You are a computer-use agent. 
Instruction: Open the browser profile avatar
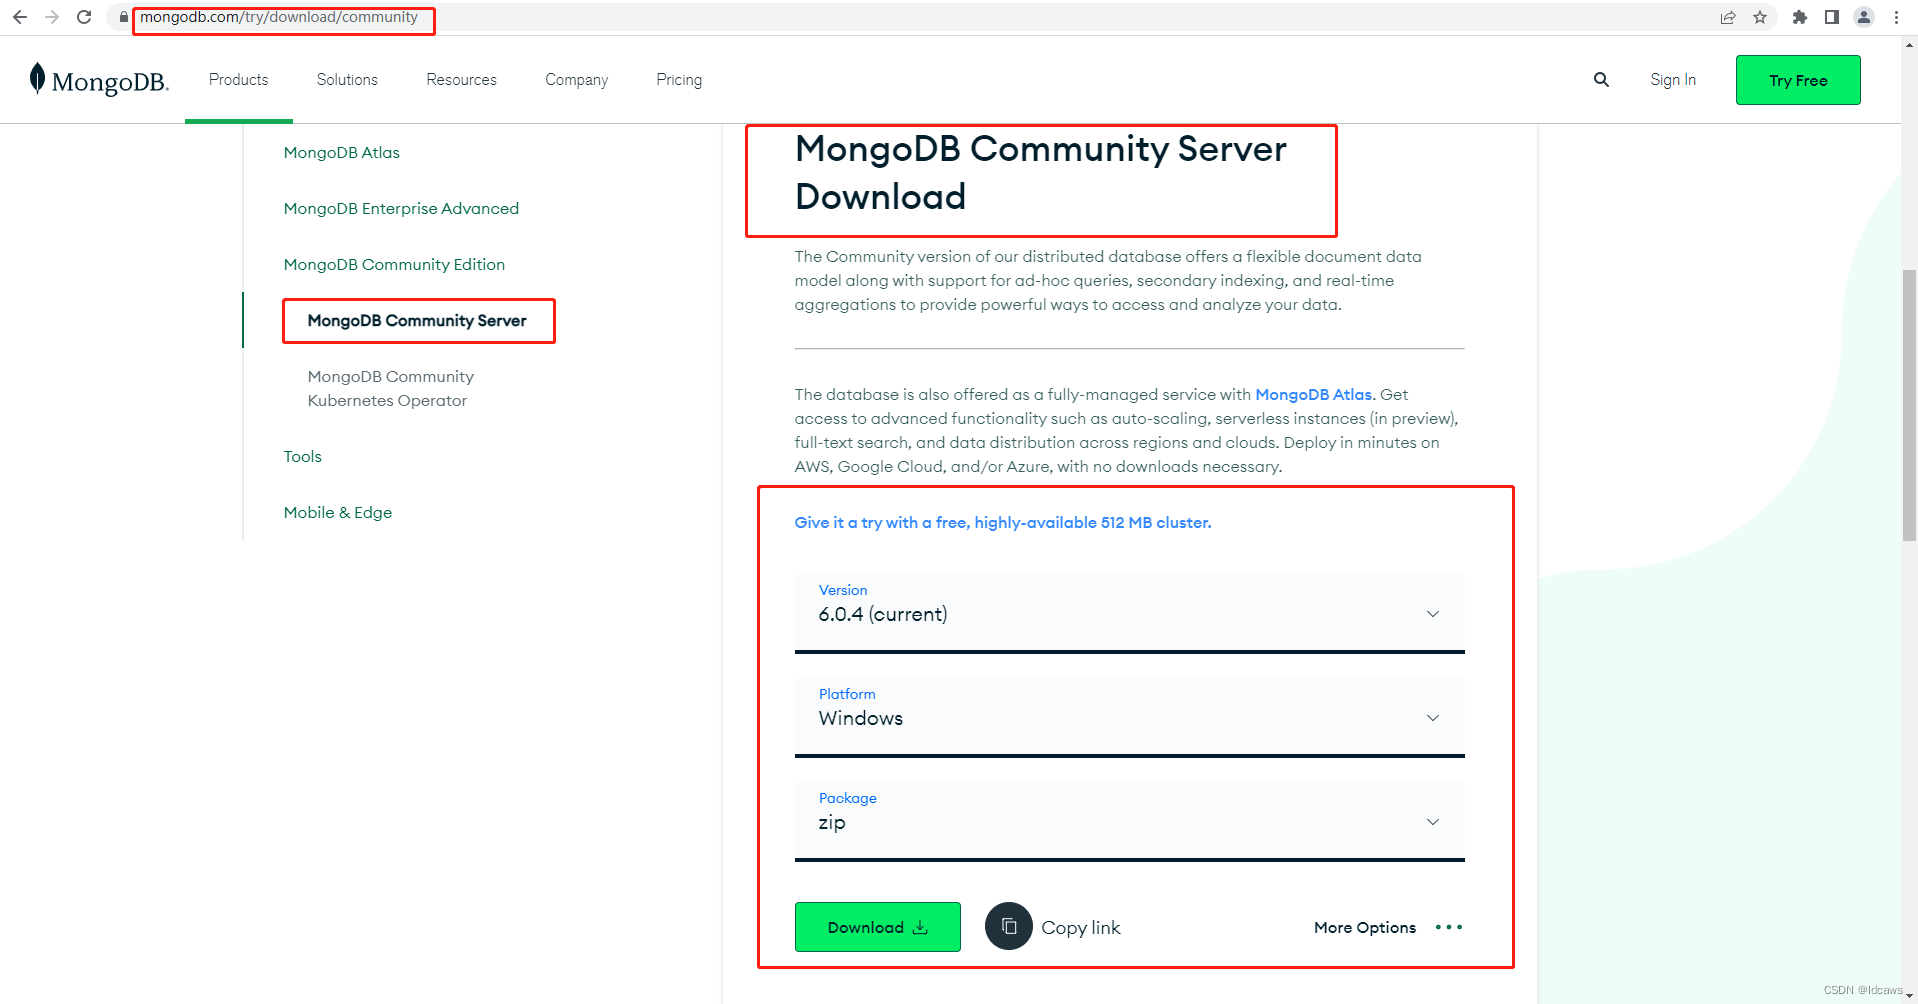[x=1864, y=17]
